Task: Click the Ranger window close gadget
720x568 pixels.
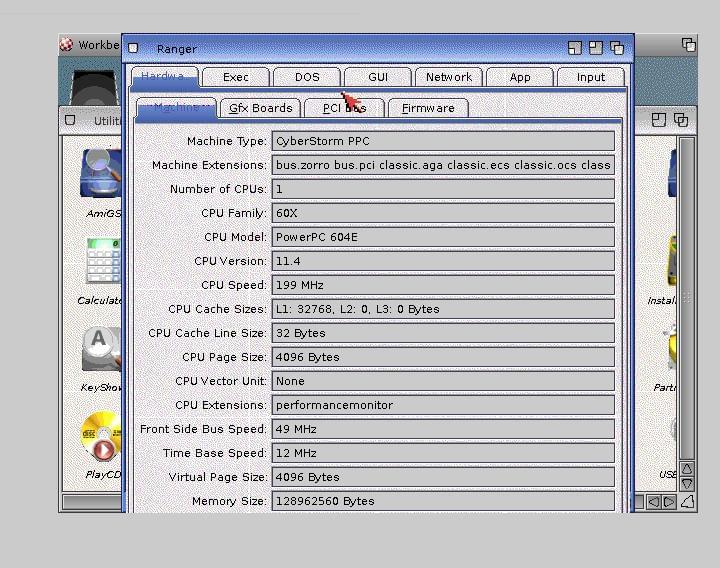Action: coord(133,48)
